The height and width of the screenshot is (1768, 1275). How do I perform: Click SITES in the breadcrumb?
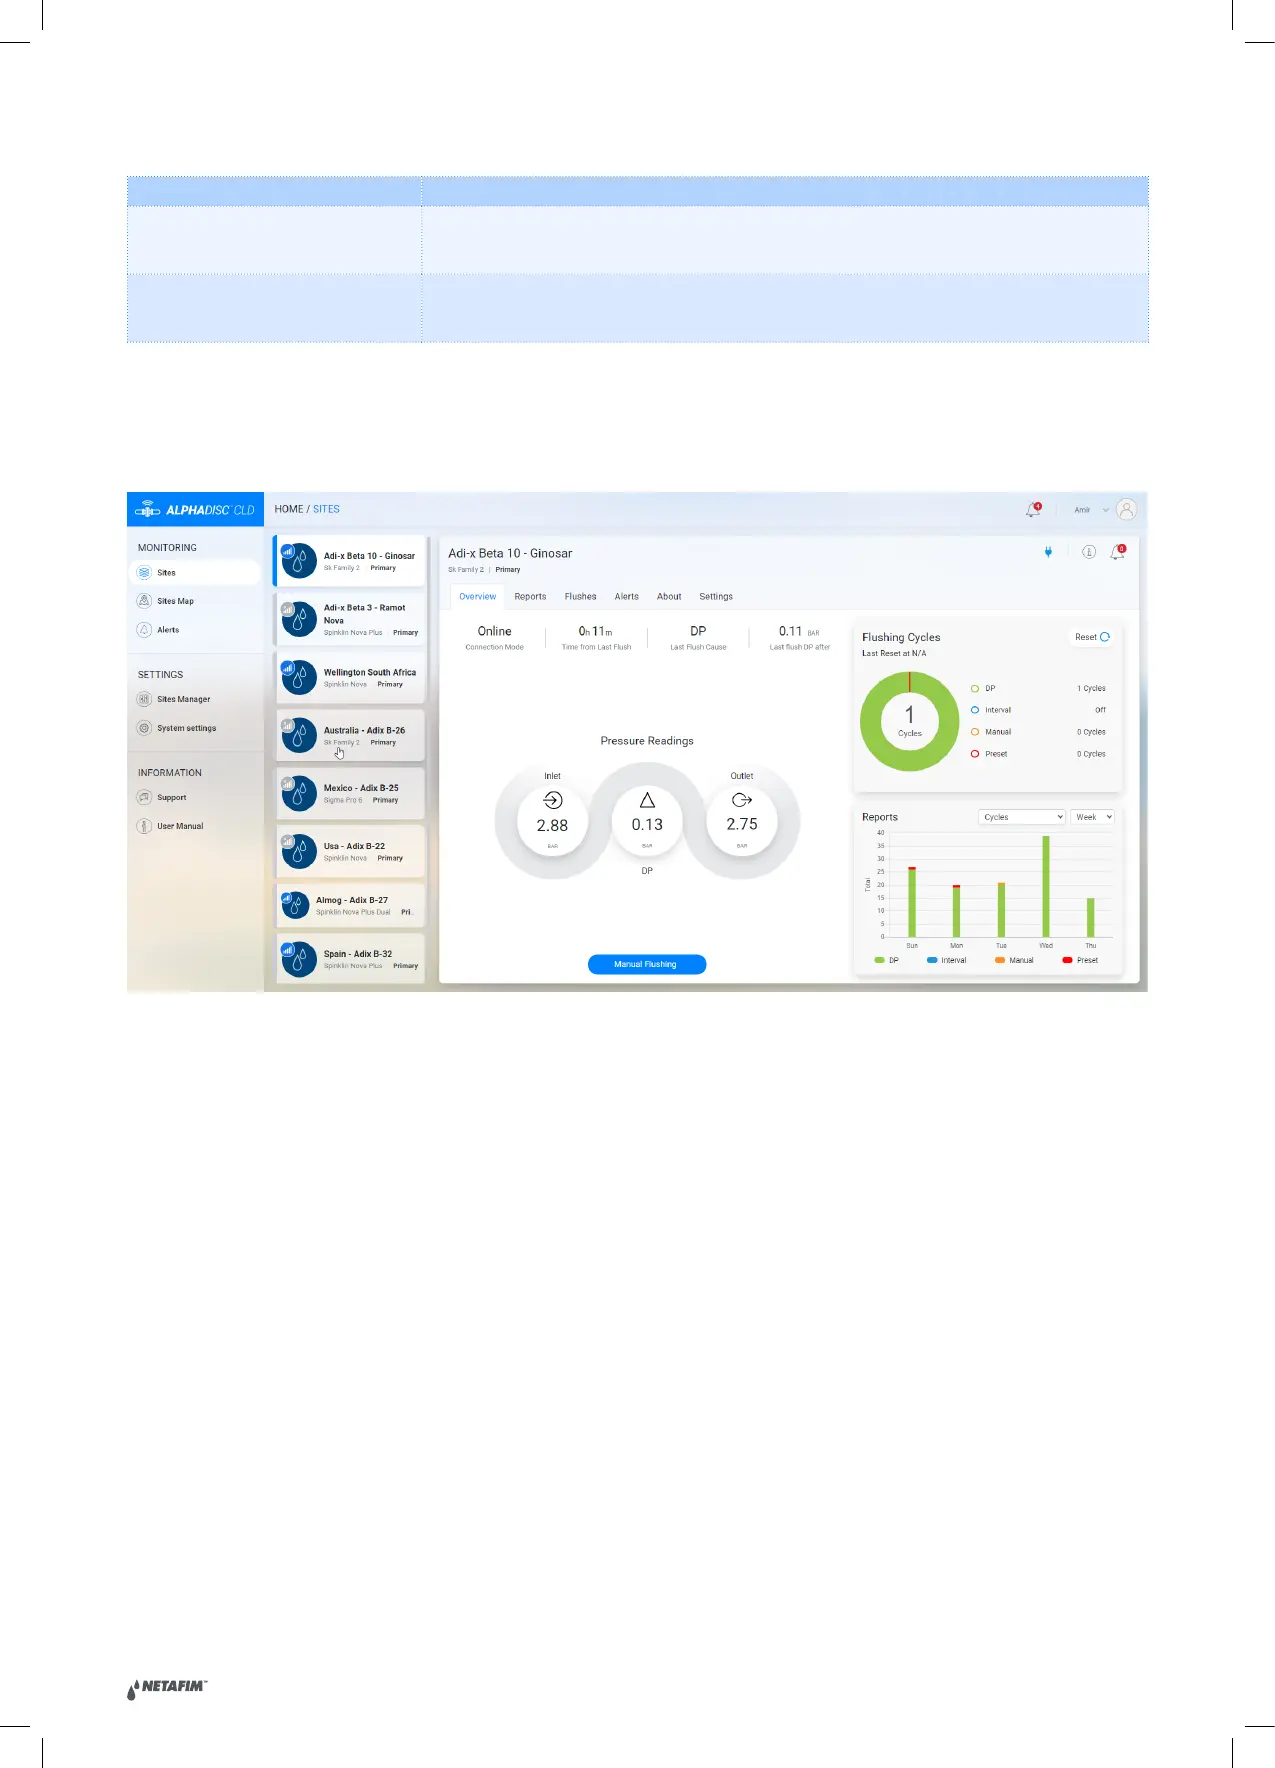[326, 509]
